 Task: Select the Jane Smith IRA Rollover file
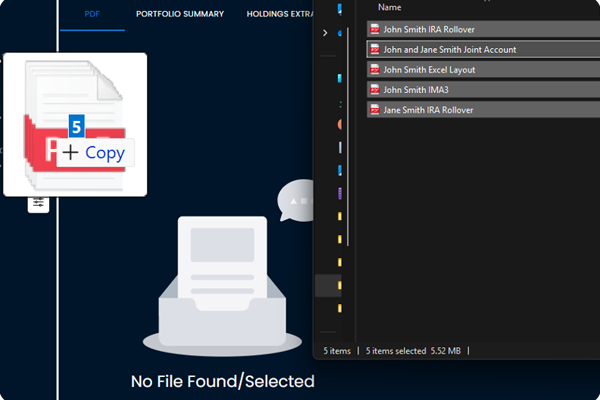(x=483, y=110)
